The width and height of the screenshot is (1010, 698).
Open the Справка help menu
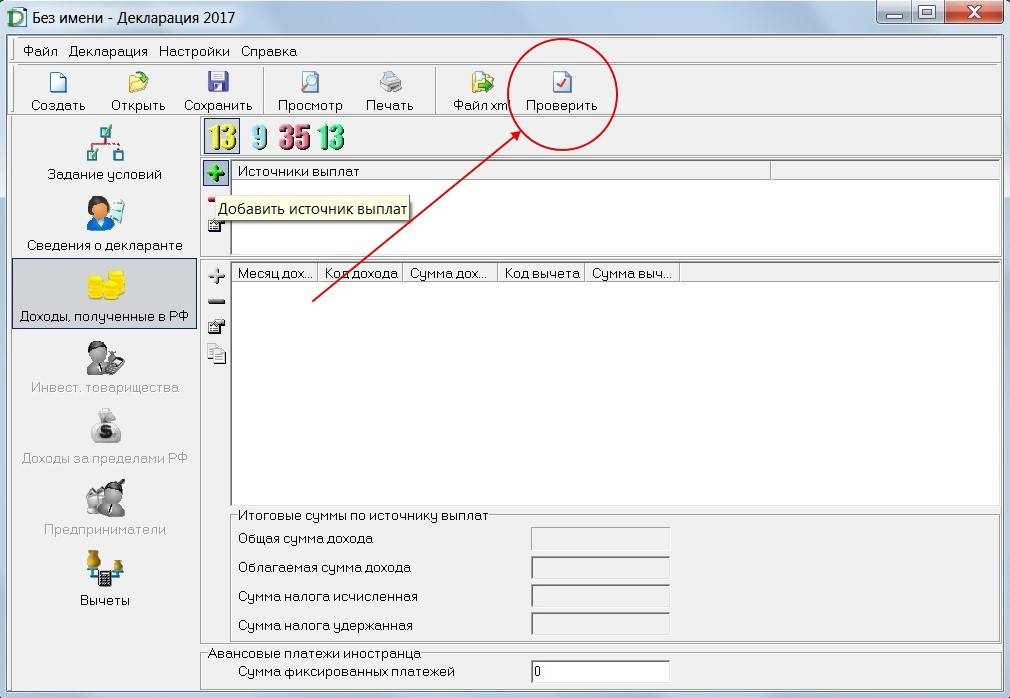tap(269, 51)
